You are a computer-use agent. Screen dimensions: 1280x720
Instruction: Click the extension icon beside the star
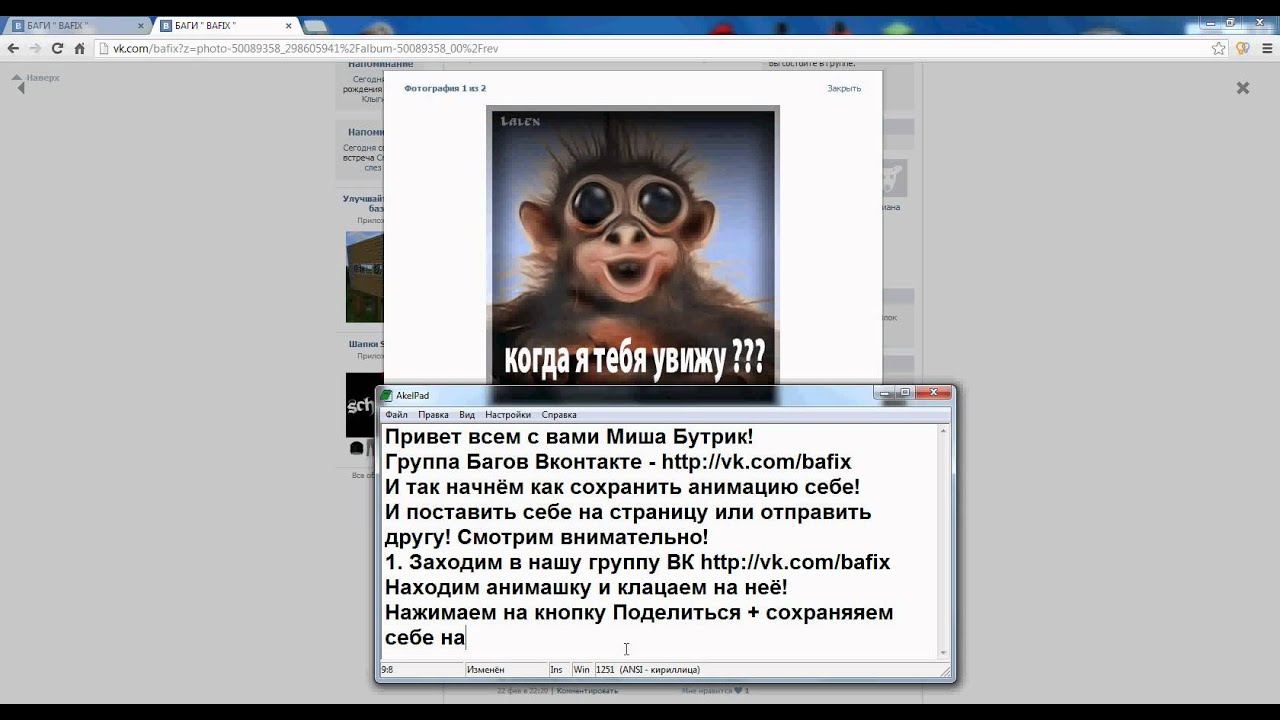[1243, 48]
